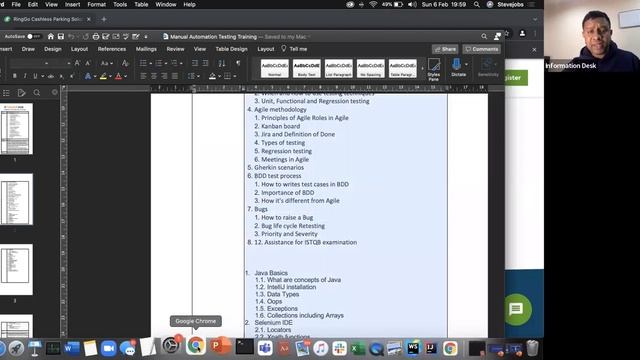Click the Print icon in quick access toolbar
Image resolution: width=640 pixels, height=360 pixels.
(x=96, y=36)
